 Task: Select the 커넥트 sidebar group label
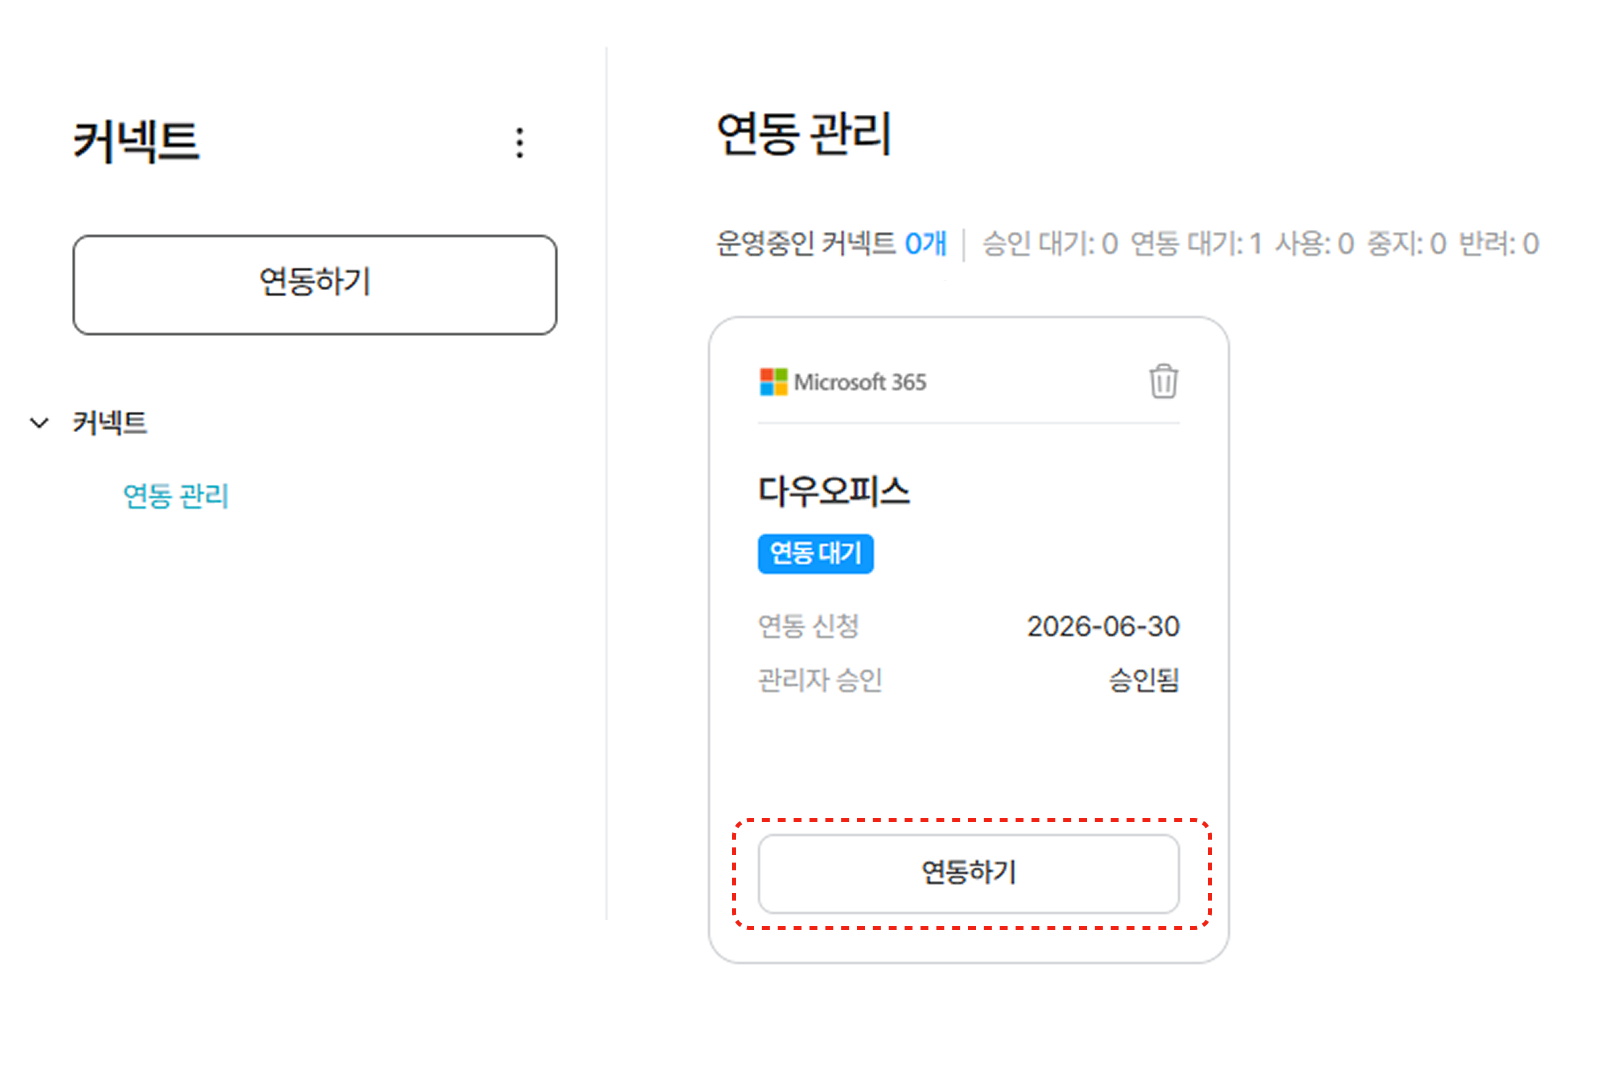click(110, 423)
